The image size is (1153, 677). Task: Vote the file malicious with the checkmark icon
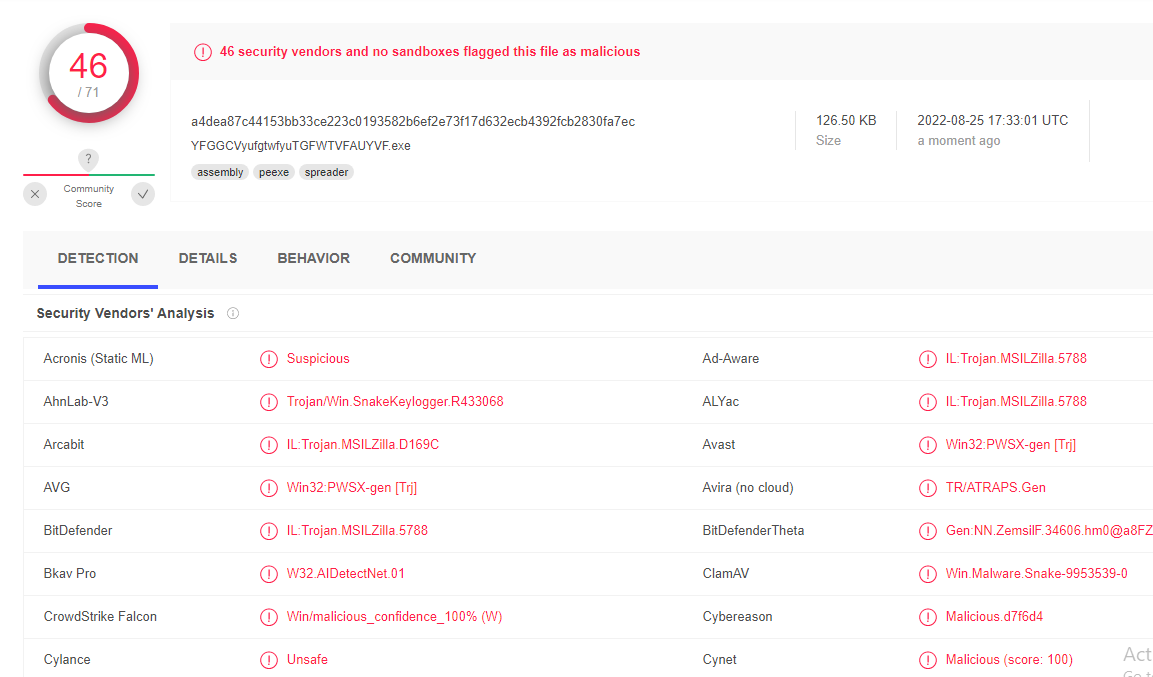point(142,194)
